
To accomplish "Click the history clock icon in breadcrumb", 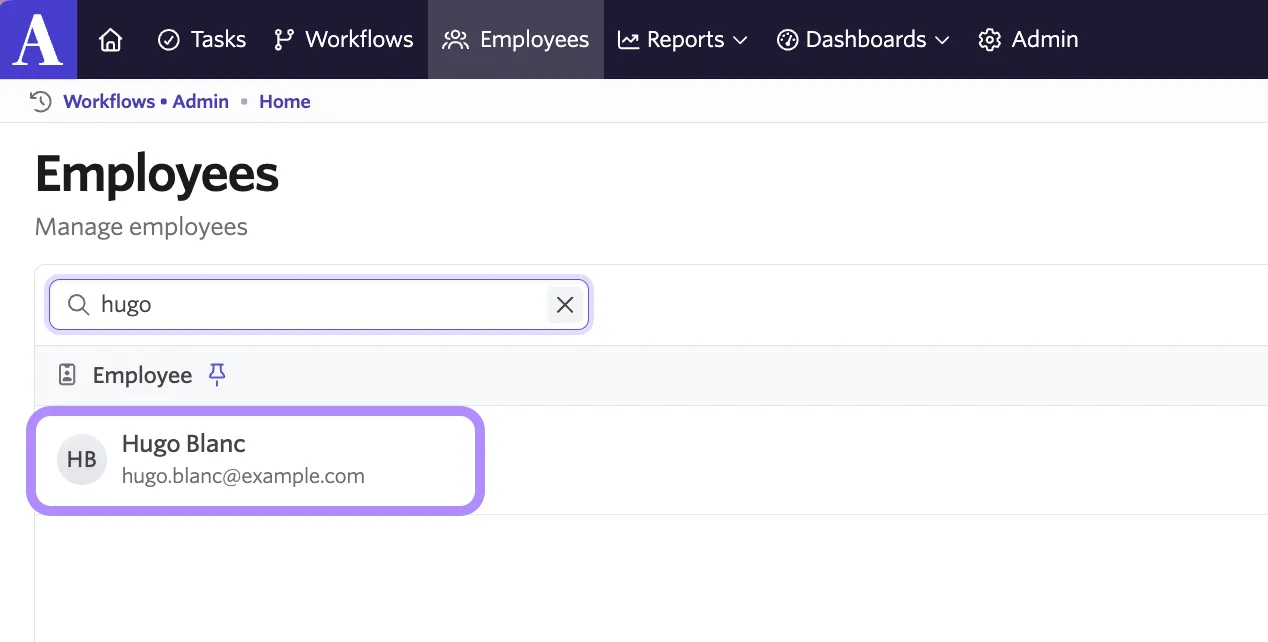I will click(40, 101).
